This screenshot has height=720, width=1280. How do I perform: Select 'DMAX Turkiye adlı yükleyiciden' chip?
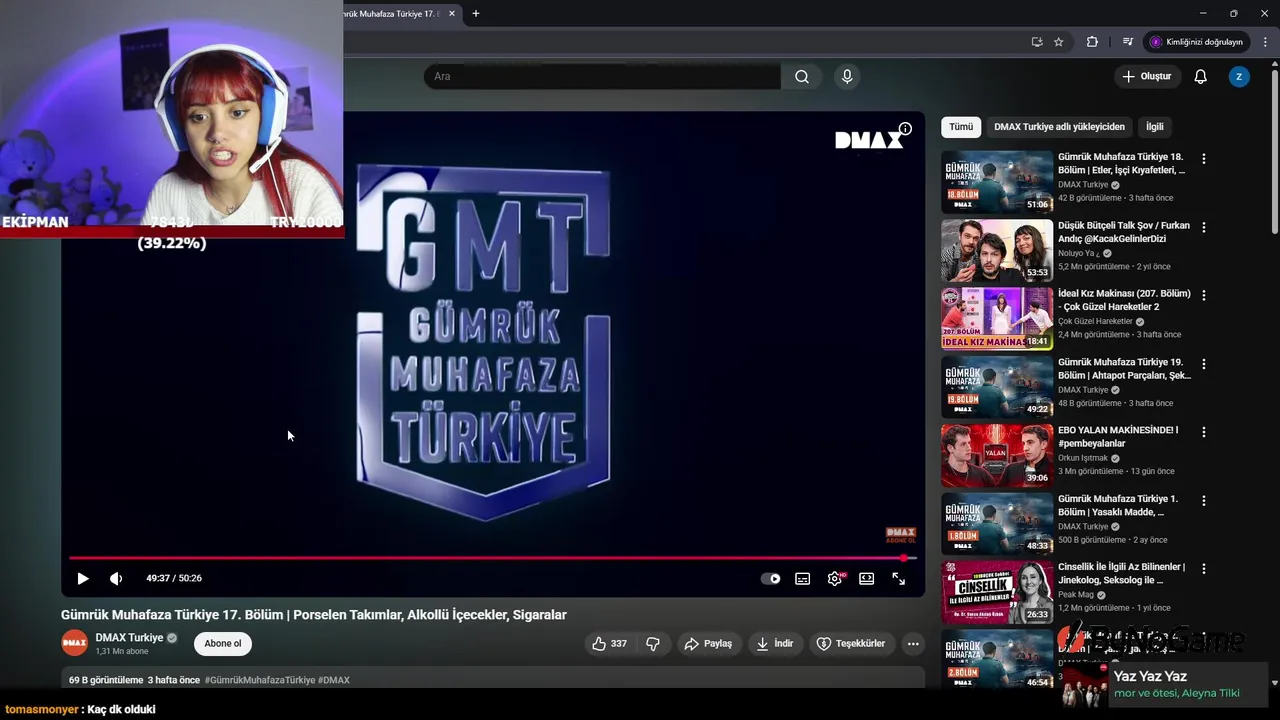pyautogui.click(x=1059, y=127)
